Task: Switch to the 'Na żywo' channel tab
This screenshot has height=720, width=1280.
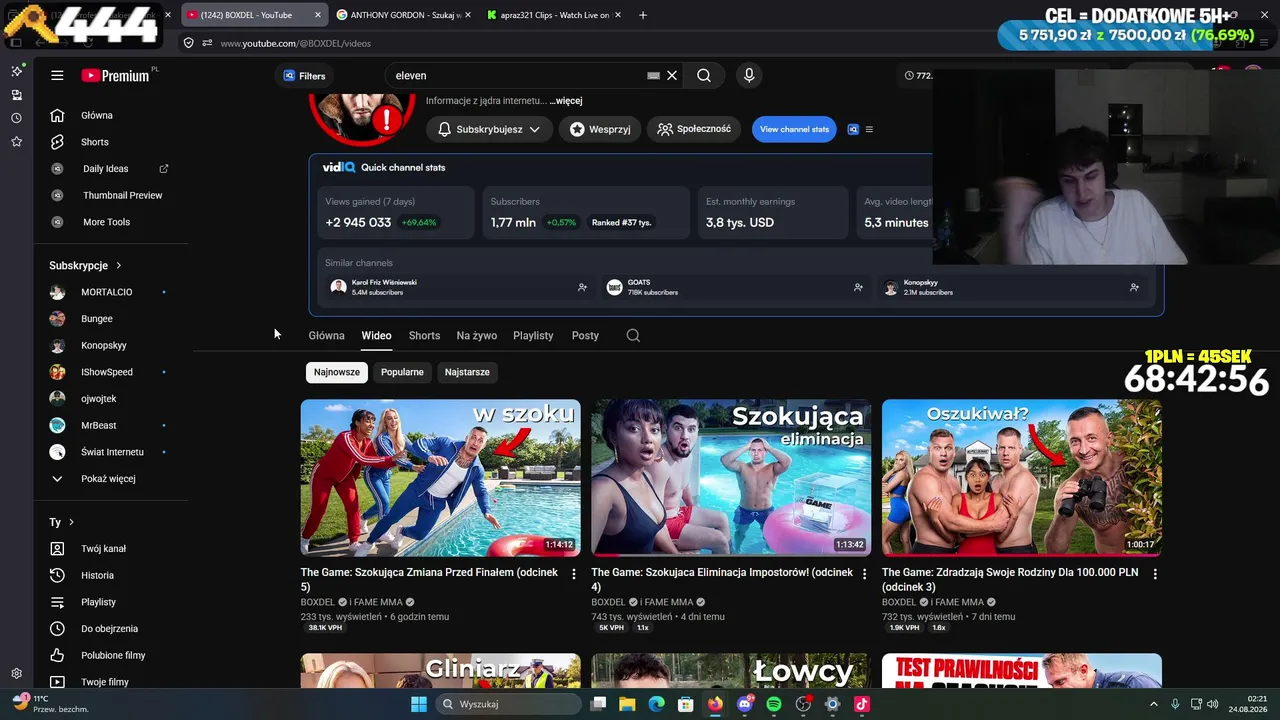Action: pos(477,336)
